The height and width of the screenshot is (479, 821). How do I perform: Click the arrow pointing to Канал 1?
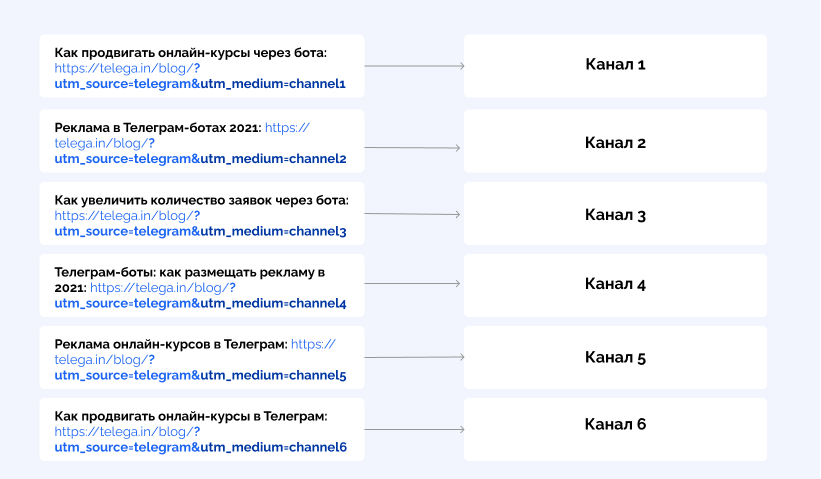pos(415,66)
